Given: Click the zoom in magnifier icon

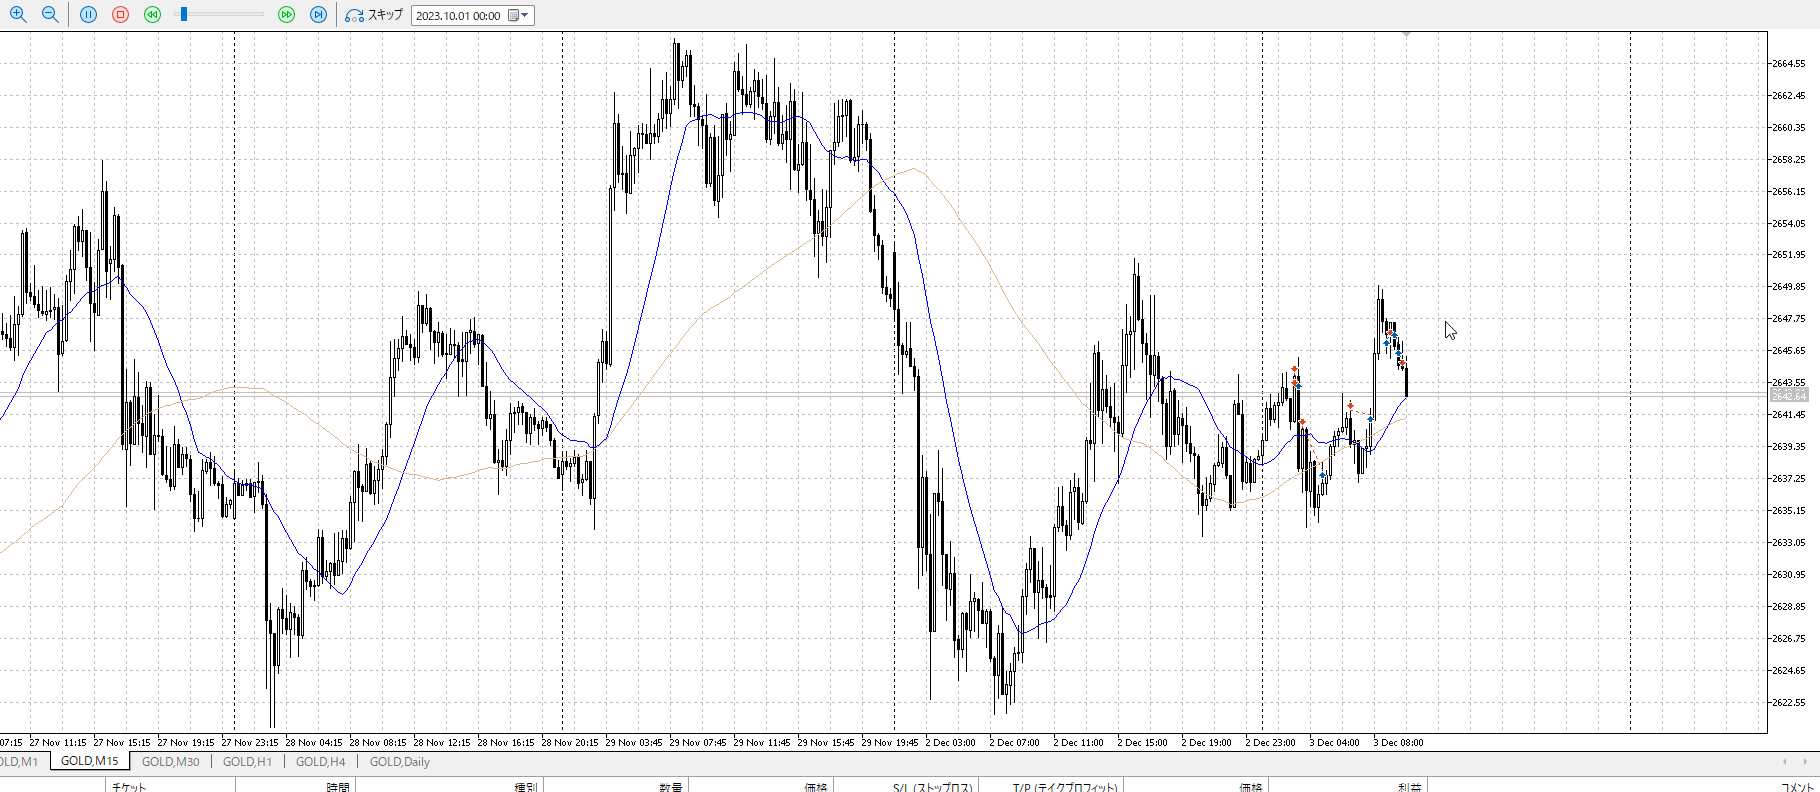Looking at the screenshot, I should (x=18, y=15).
